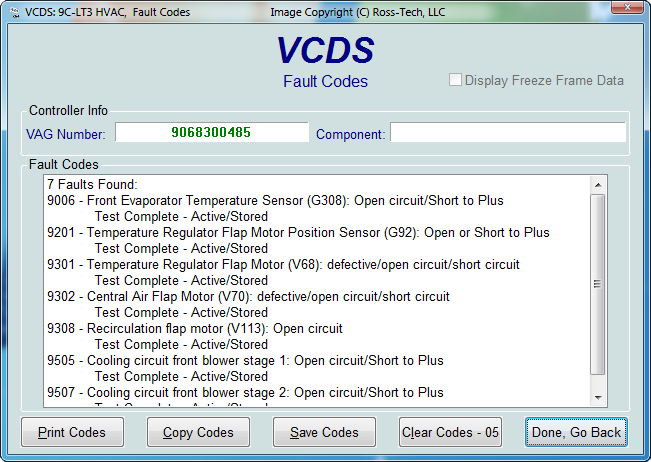
Task: Click the empty Component field
Action: (508, 132)
